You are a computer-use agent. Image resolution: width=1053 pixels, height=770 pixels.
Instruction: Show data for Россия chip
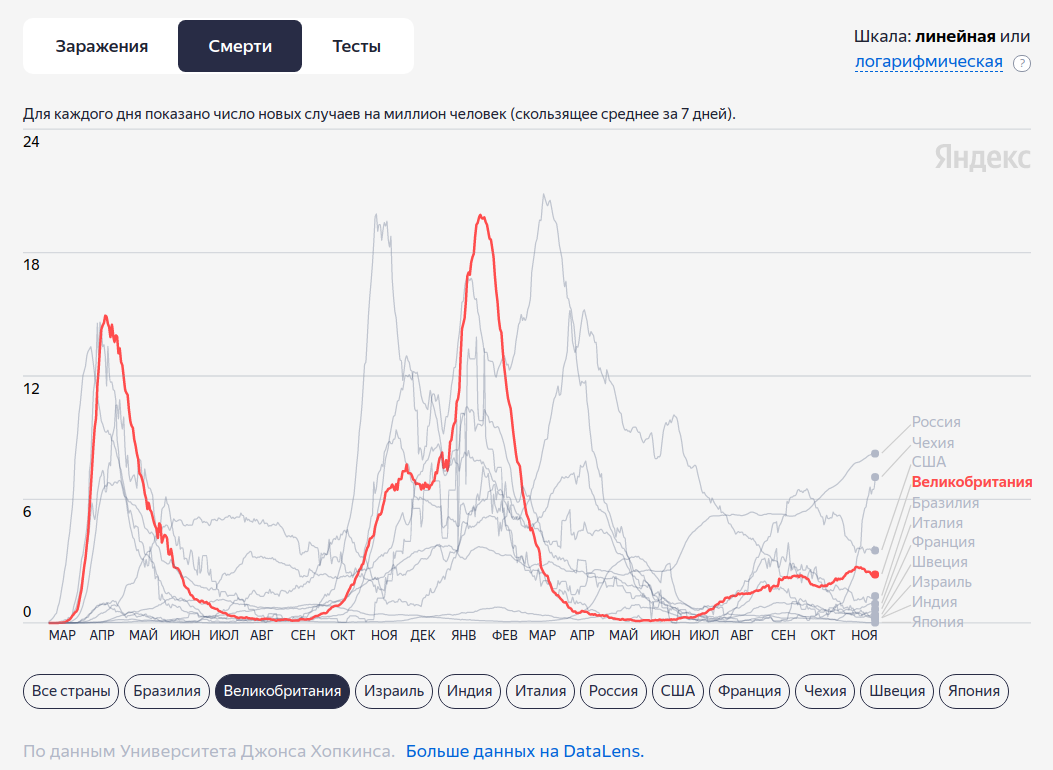pos(613,691)
